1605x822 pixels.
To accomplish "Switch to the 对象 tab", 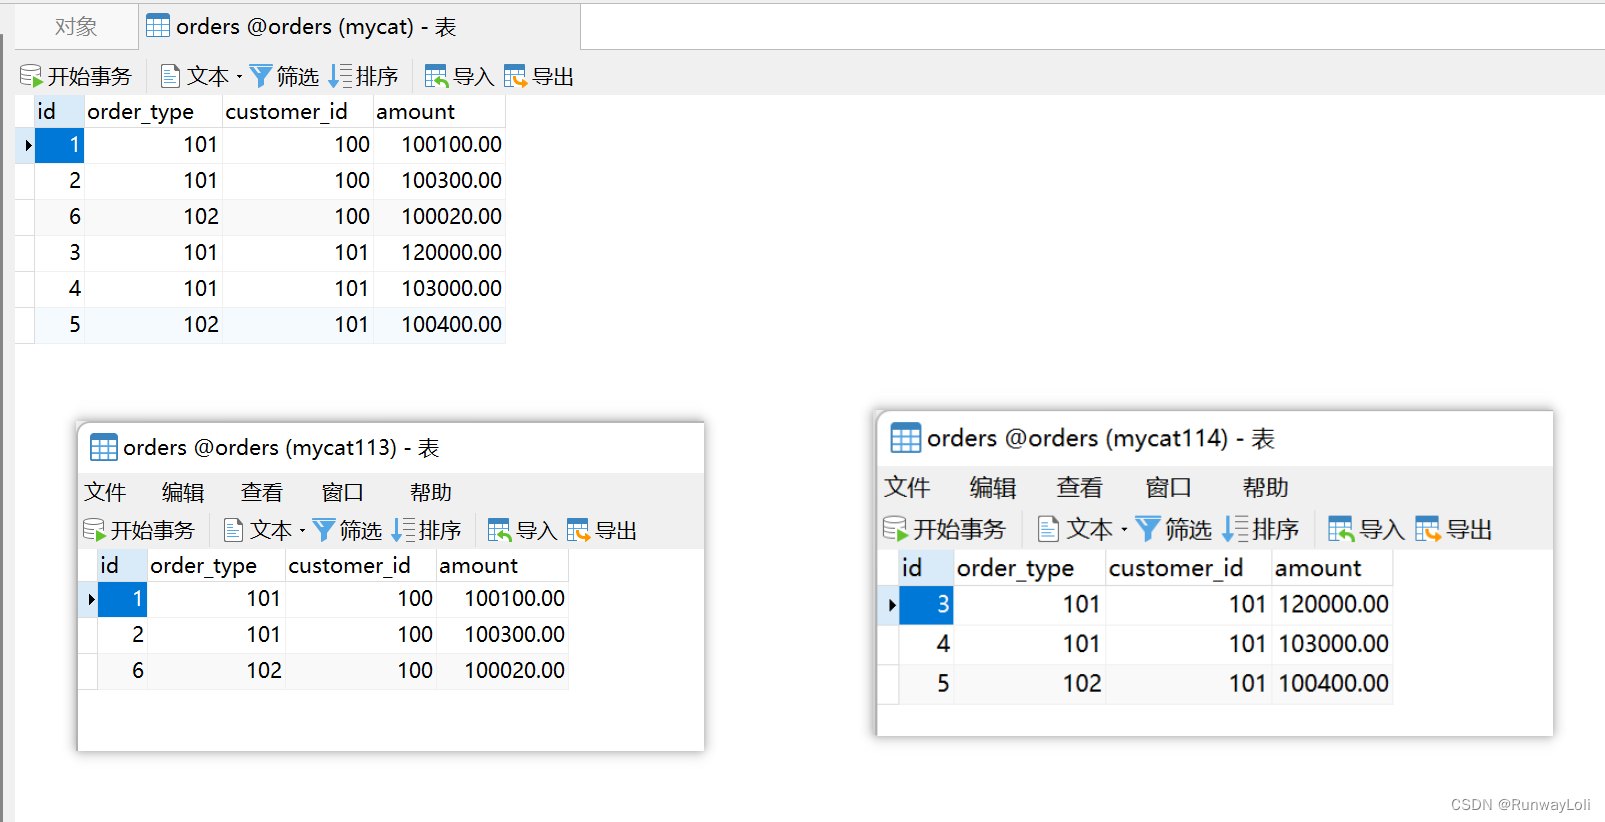I will [76, 27].
